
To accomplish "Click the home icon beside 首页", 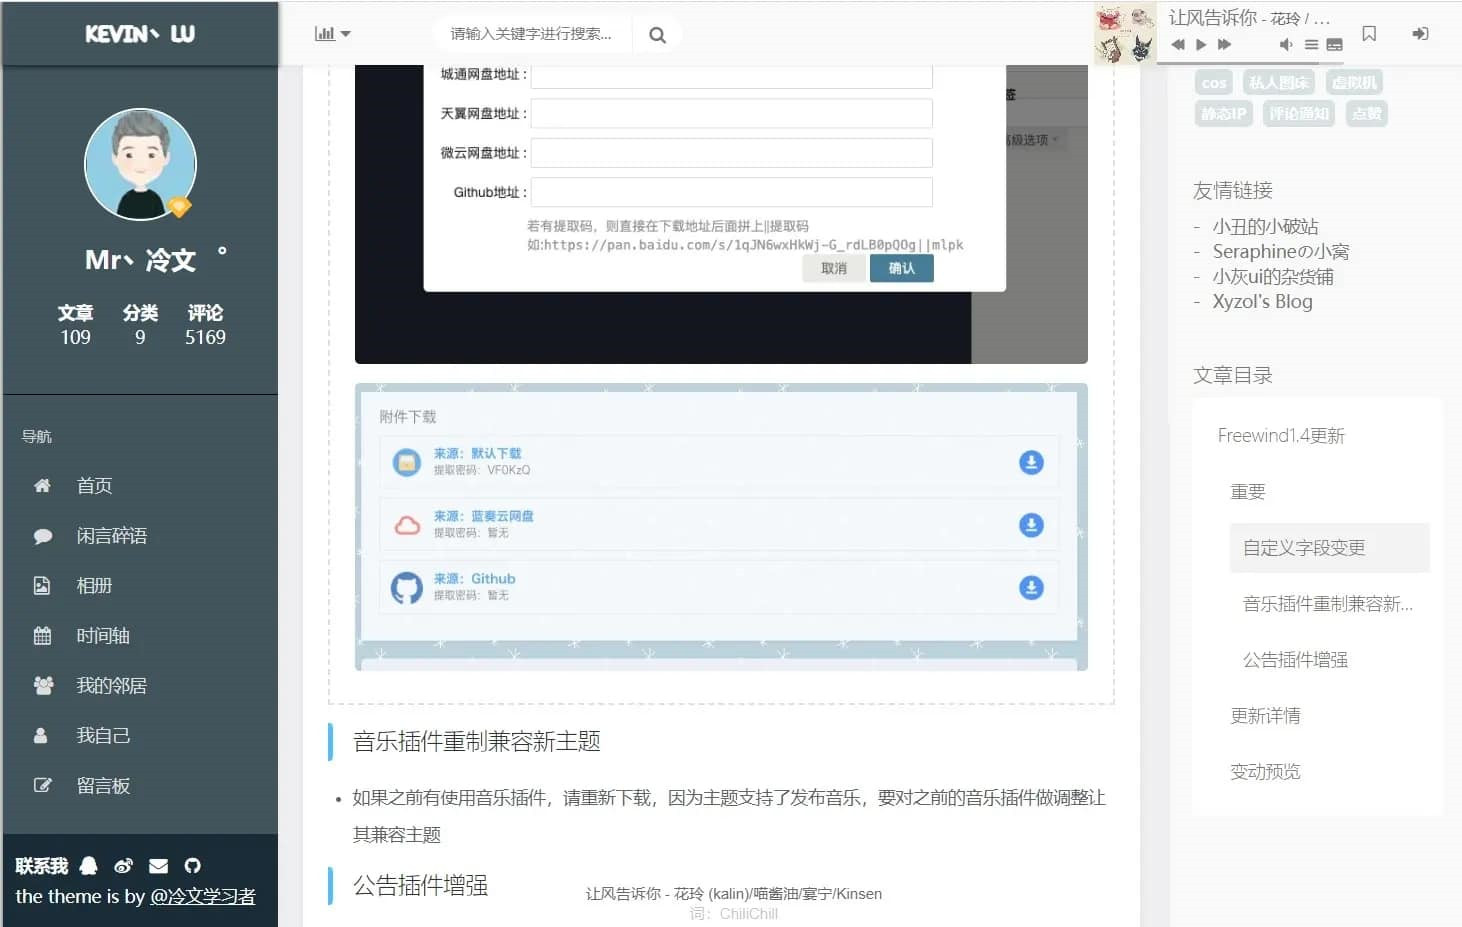I will (x=42, y=486).
